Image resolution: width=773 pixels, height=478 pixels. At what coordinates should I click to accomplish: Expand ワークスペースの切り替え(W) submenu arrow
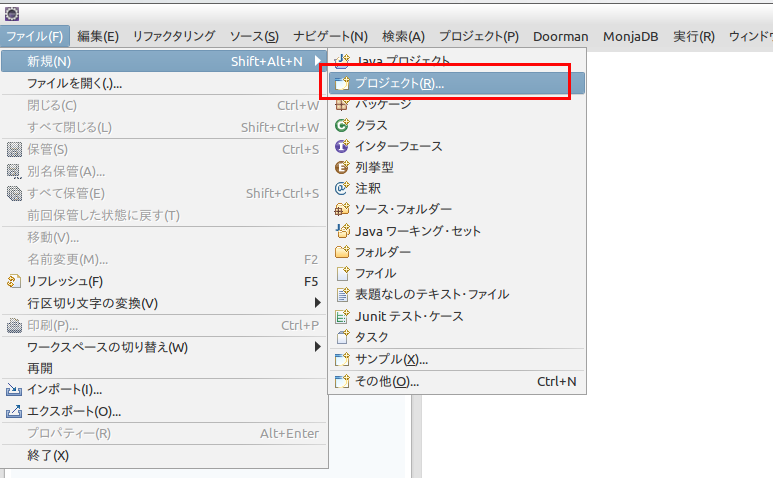pos(318,347)
